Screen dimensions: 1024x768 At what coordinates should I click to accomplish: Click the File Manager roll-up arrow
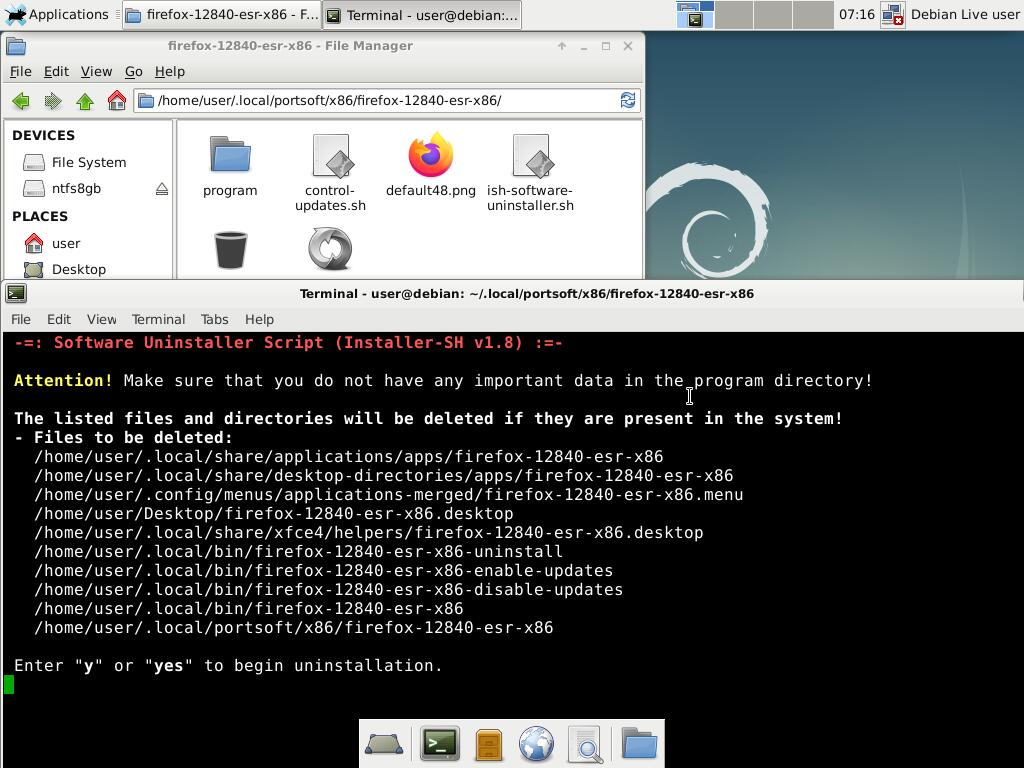point(562,46)
